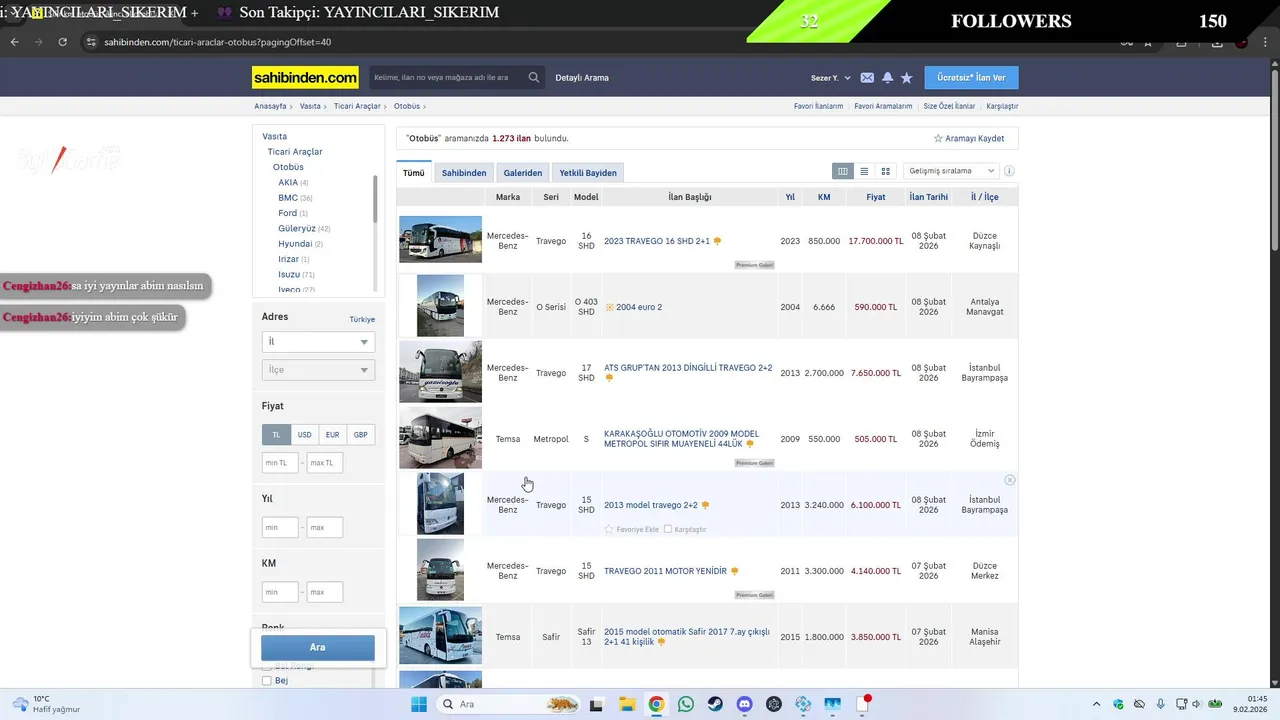
Task: Click the star icon next to Aramayı Kaydet
Action: pos(938,138)
